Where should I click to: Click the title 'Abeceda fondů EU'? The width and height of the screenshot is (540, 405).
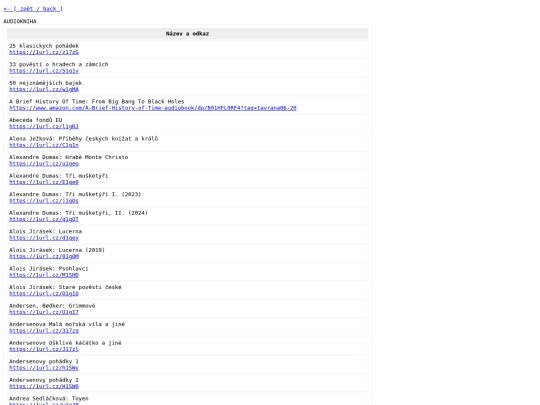click(x=35, y=120)
